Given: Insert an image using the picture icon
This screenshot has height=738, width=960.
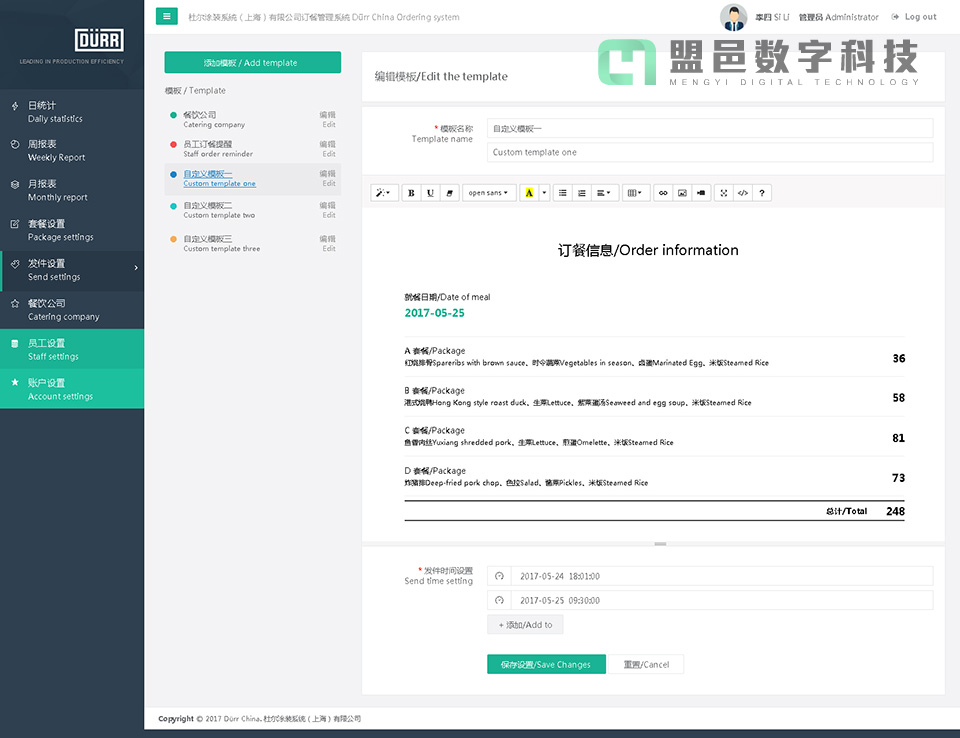Looking at the screenshot, I should click(681, 192).
